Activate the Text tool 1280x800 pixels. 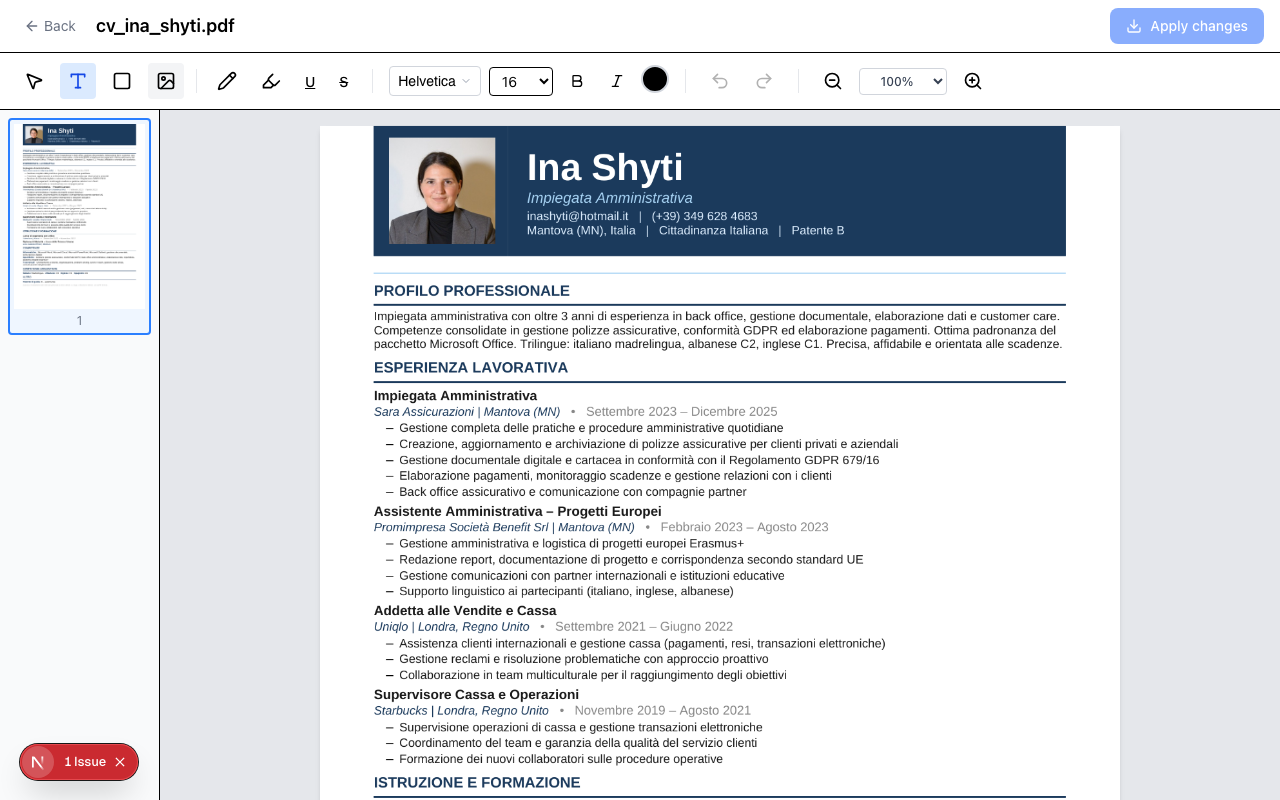coord(78,81)
